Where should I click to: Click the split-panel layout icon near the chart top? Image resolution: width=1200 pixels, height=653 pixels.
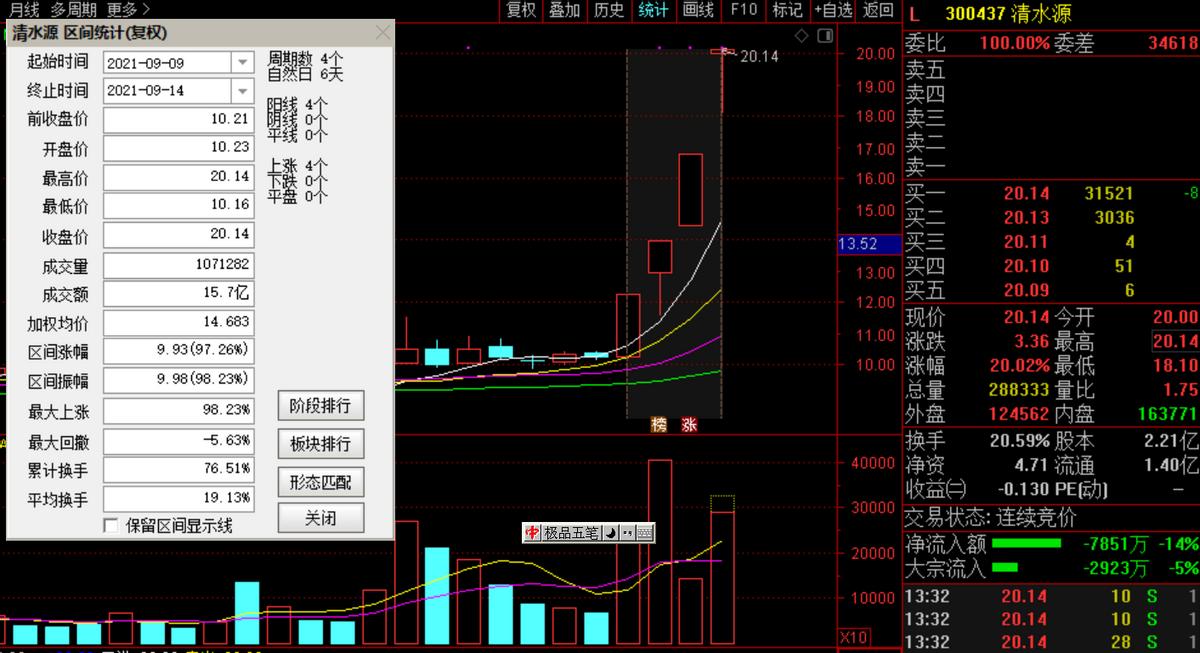[x=824, y=35]
